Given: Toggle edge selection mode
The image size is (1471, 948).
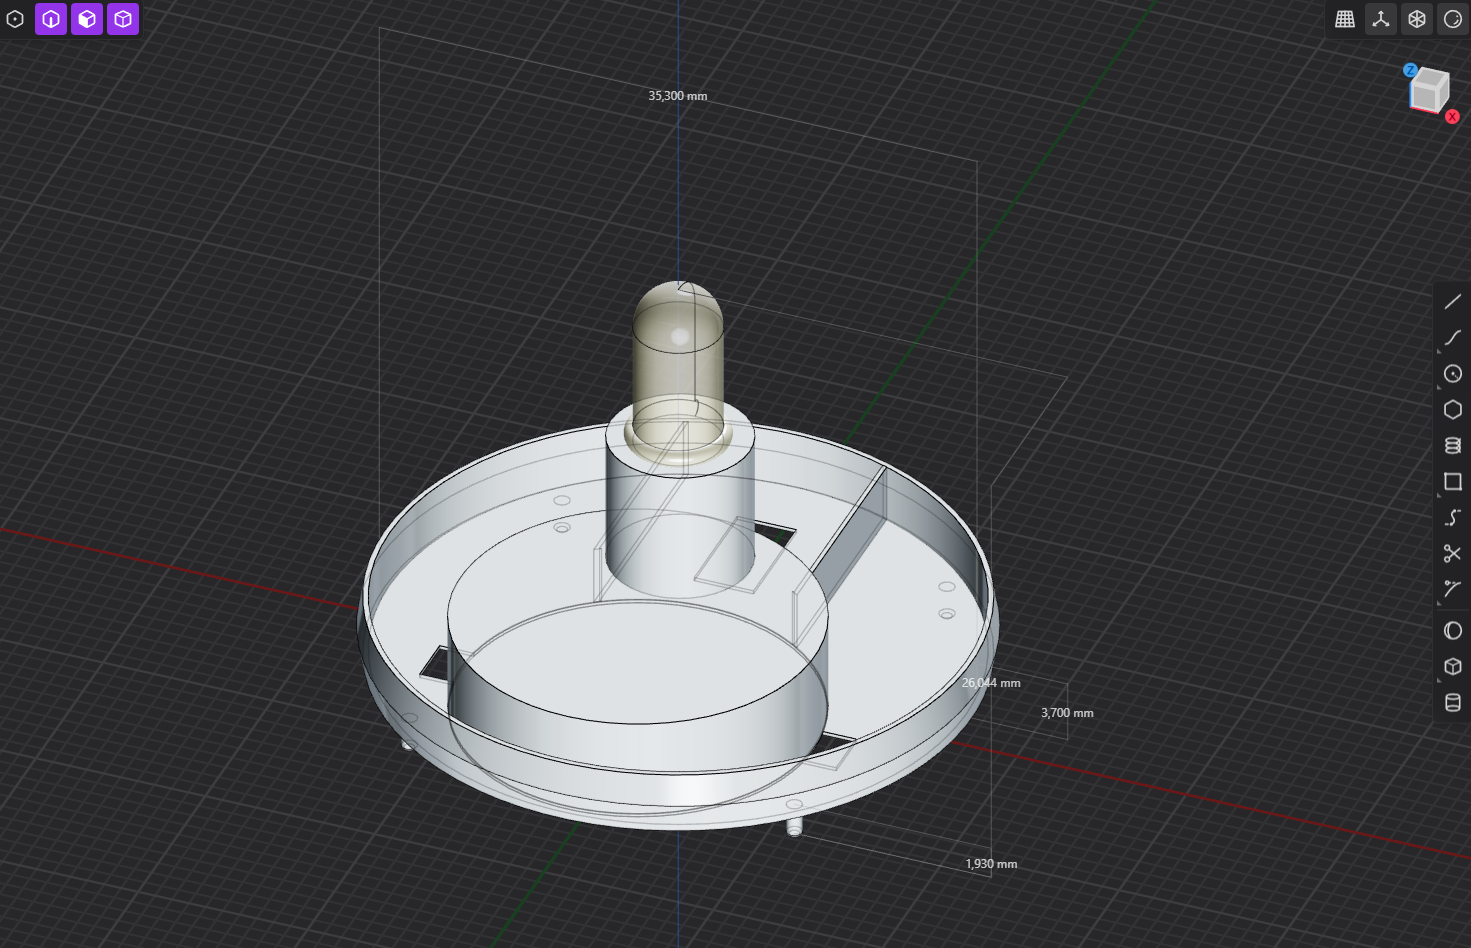Looking at the screenshot, I should tap(51, 19).
